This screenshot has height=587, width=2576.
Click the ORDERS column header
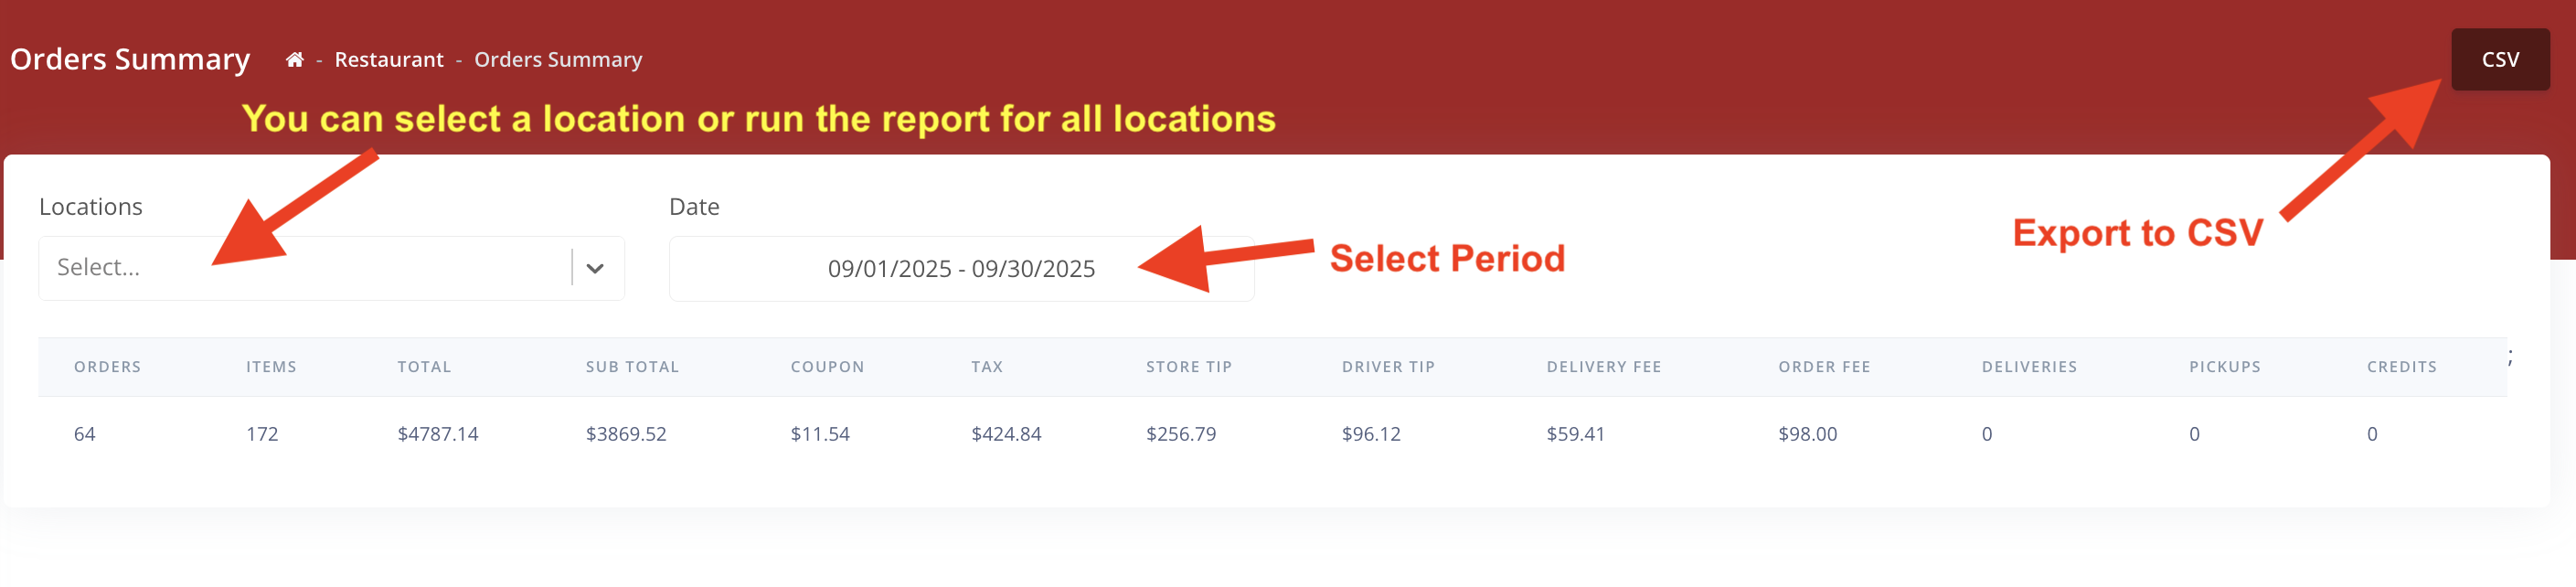point(107,367)
